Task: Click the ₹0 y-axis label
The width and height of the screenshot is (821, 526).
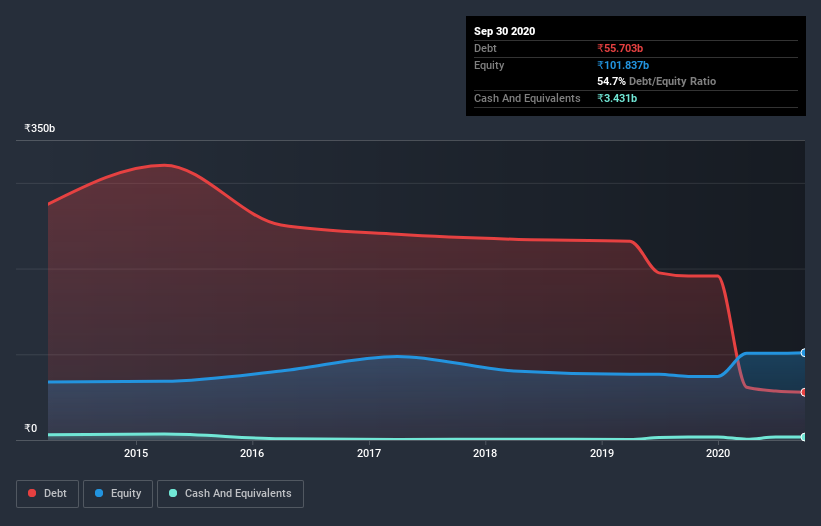Action: coord(30,428)
